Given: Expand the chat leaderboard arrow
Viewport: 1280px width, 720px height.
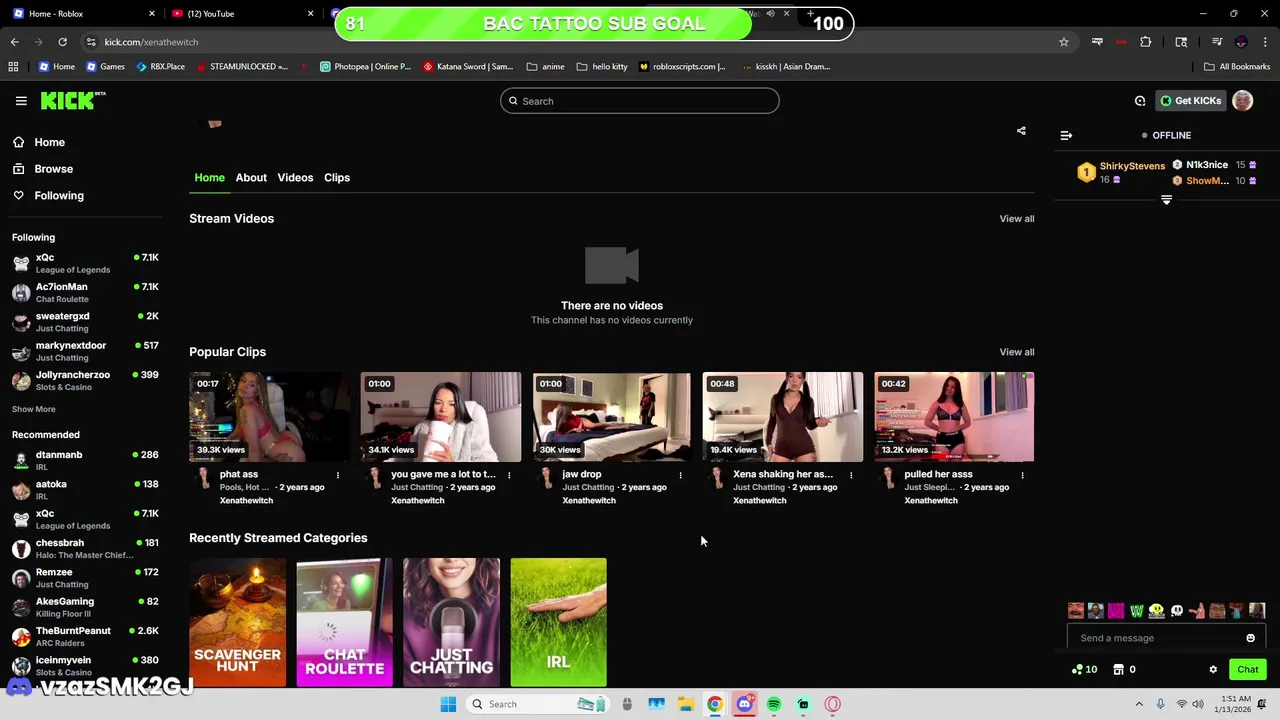Looking at the screenshot, I should [1166, 200].
